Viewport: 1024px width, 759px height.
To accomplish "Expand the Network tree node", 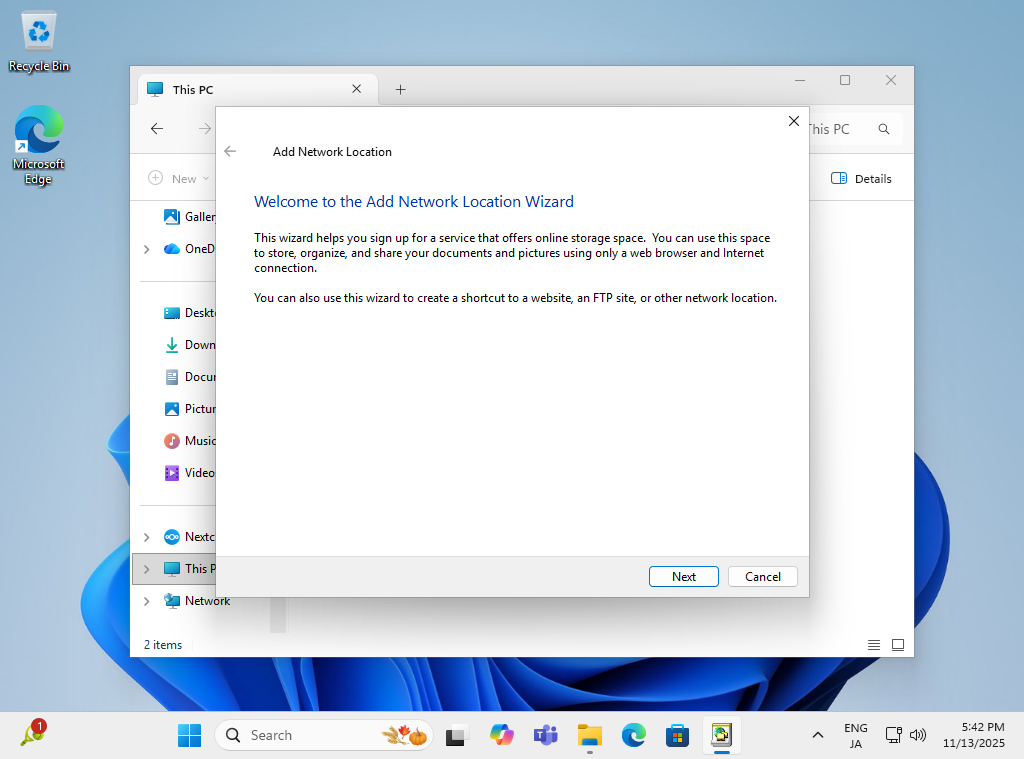I will pos(147,601).
